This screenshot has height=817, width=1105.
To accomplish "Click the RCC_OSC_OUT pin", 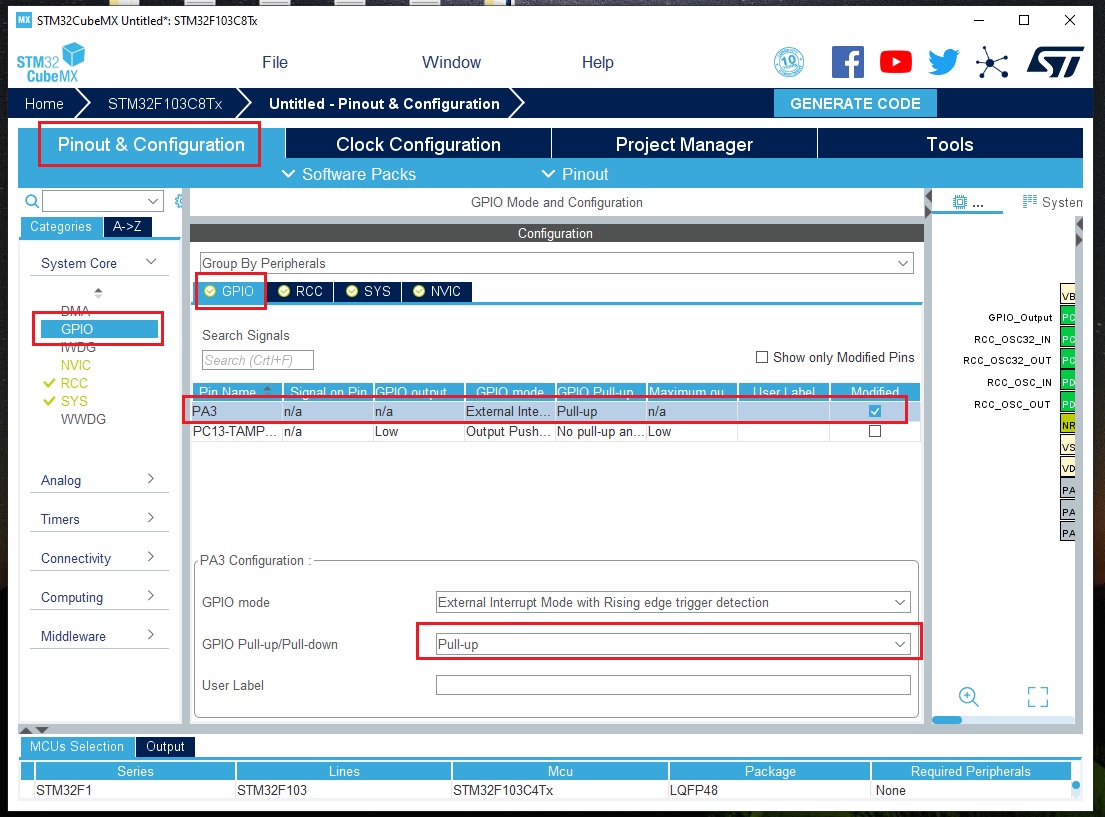I will point(1068,404).
